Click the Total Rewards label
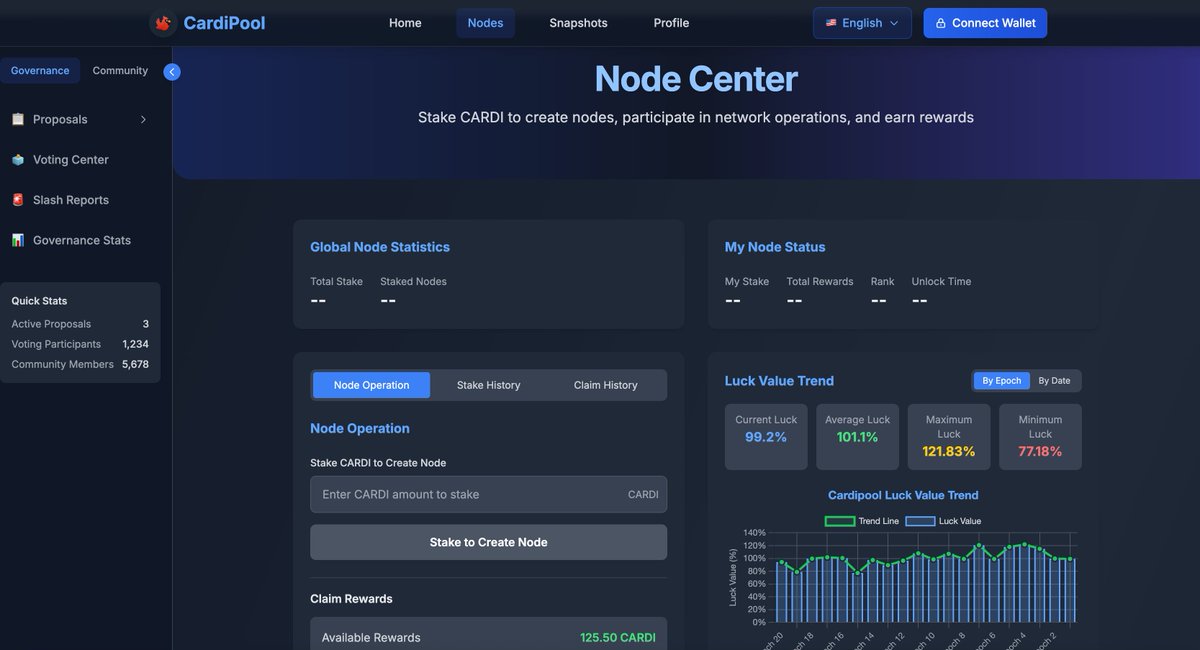The width and height of the screenshot is (1200, 650). pyautogui.click(x=820, y=282)
